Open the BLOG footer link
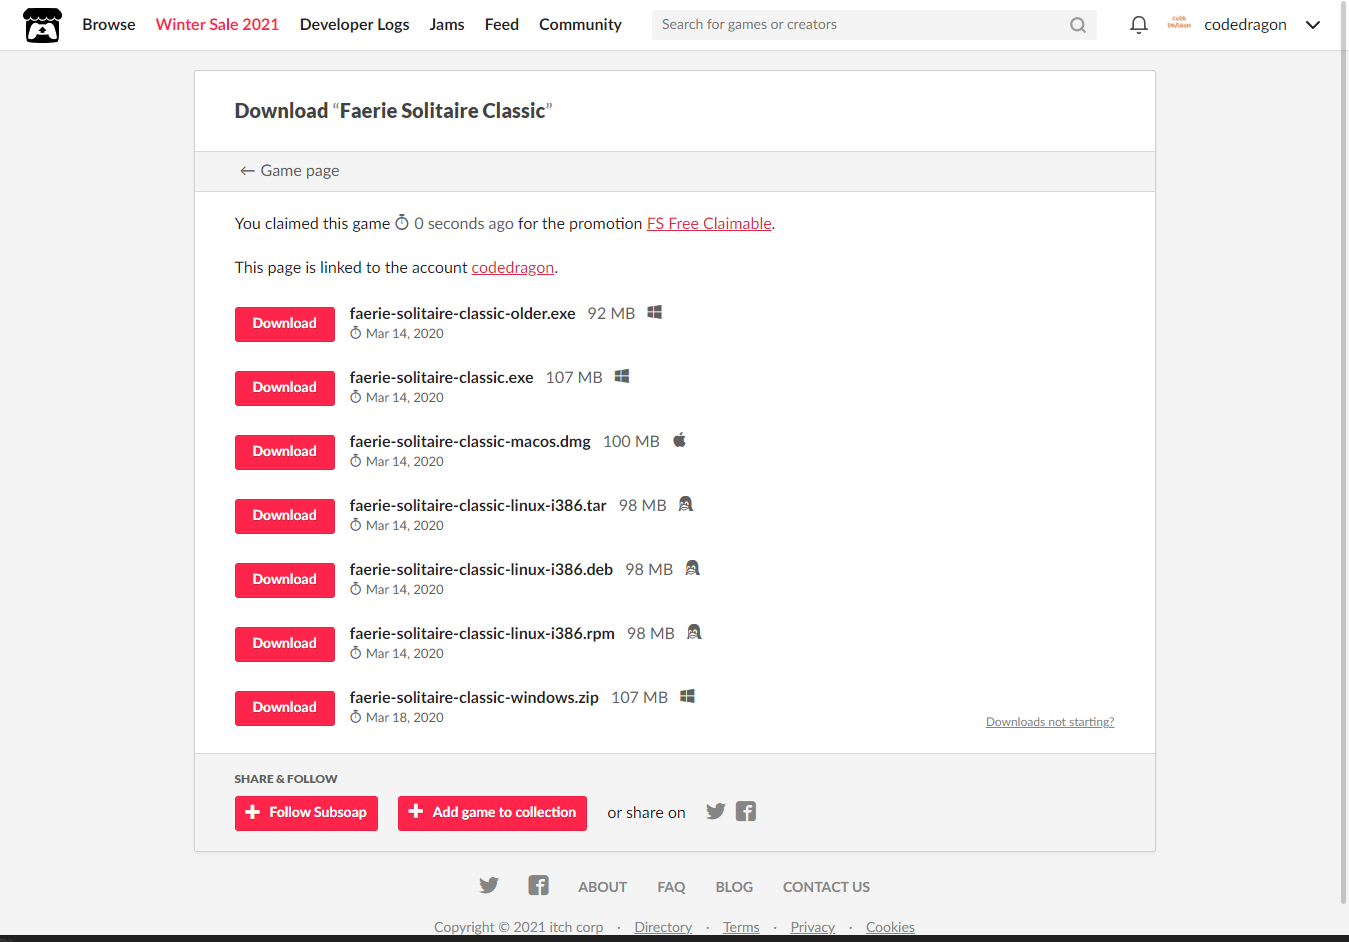Image resolution: width=1349 pixels, height=942 pixels. tap(734, 887)
